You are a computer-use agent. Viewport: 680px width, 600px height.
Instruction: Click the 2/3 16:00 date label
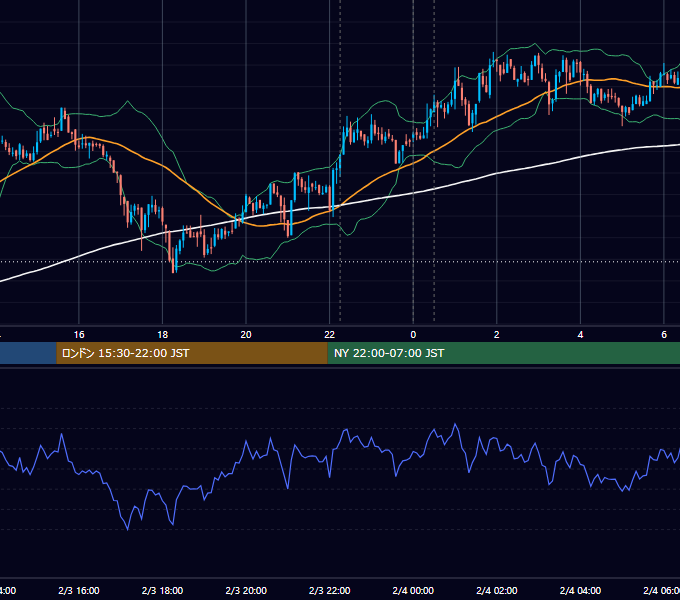click(79, 590)
